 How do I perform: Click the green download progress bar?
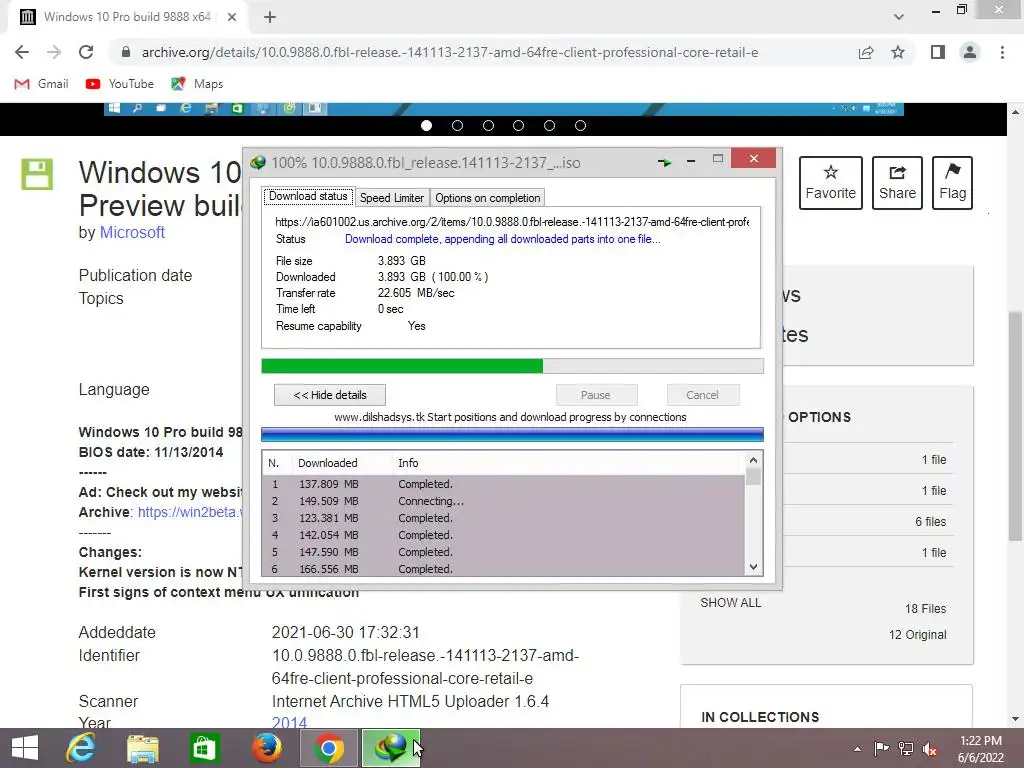click(x=512, y=366)
